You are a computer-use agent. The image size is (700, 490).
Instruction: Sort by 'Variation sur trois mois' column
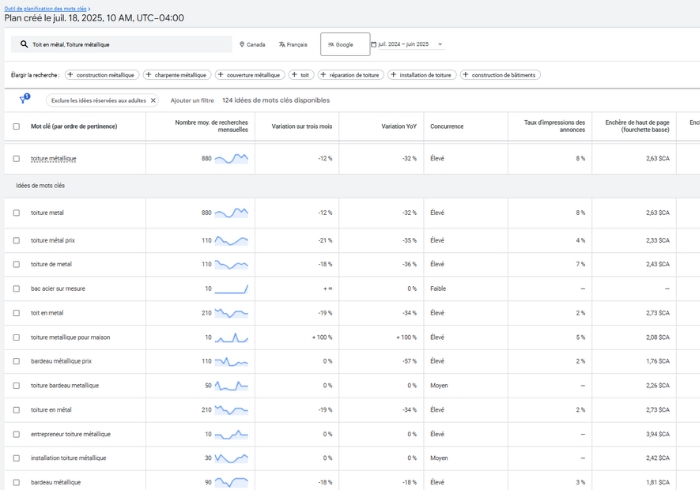click(x=302, y=126)
